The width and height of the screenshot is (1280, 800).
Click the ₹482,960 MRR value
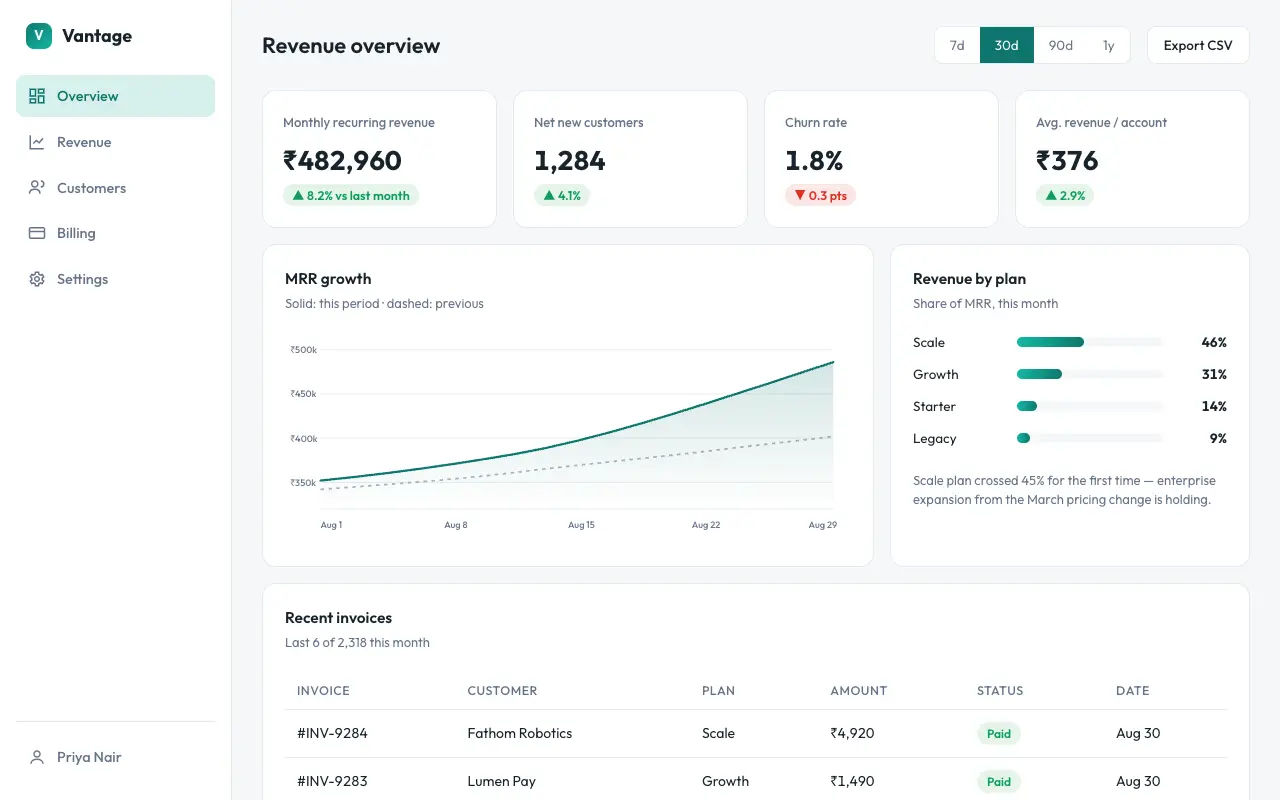[x=342, y=161]
